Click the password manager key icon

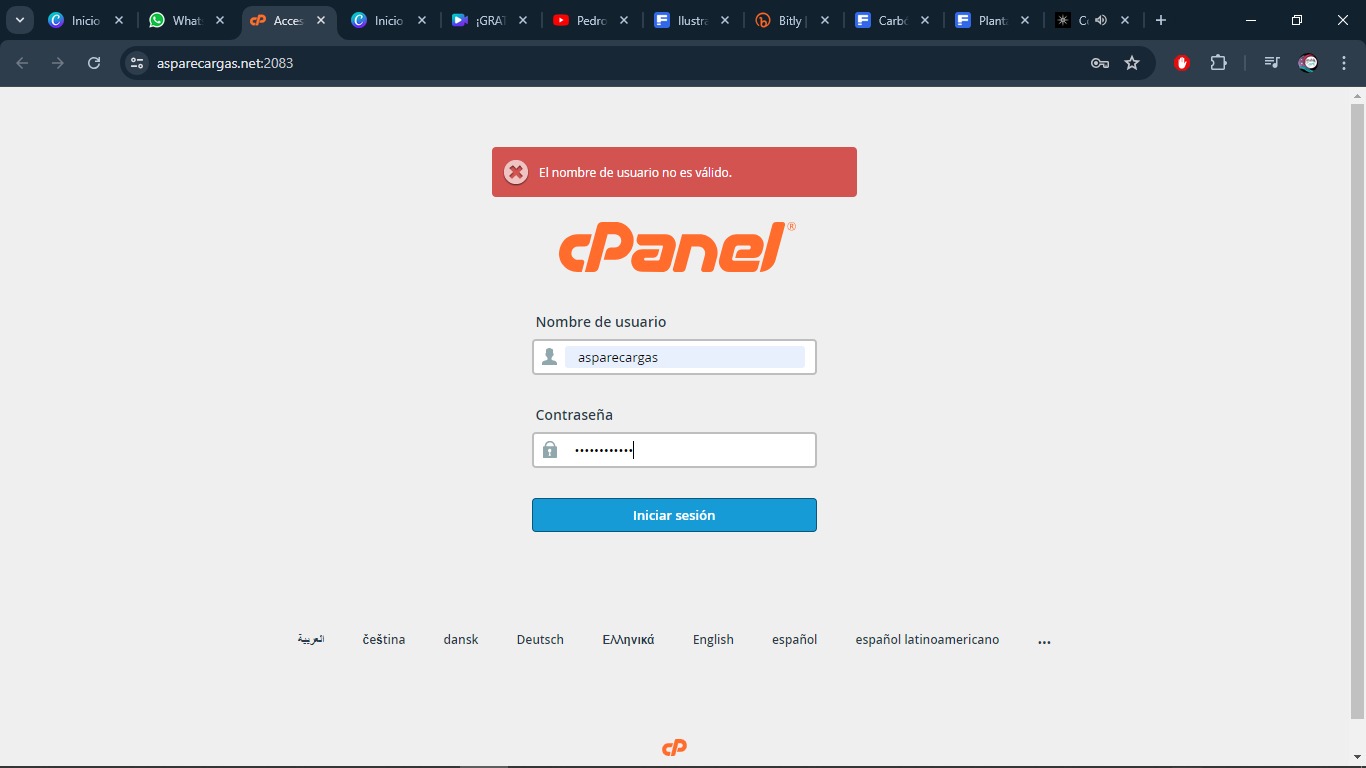(x=1099, y=63)
